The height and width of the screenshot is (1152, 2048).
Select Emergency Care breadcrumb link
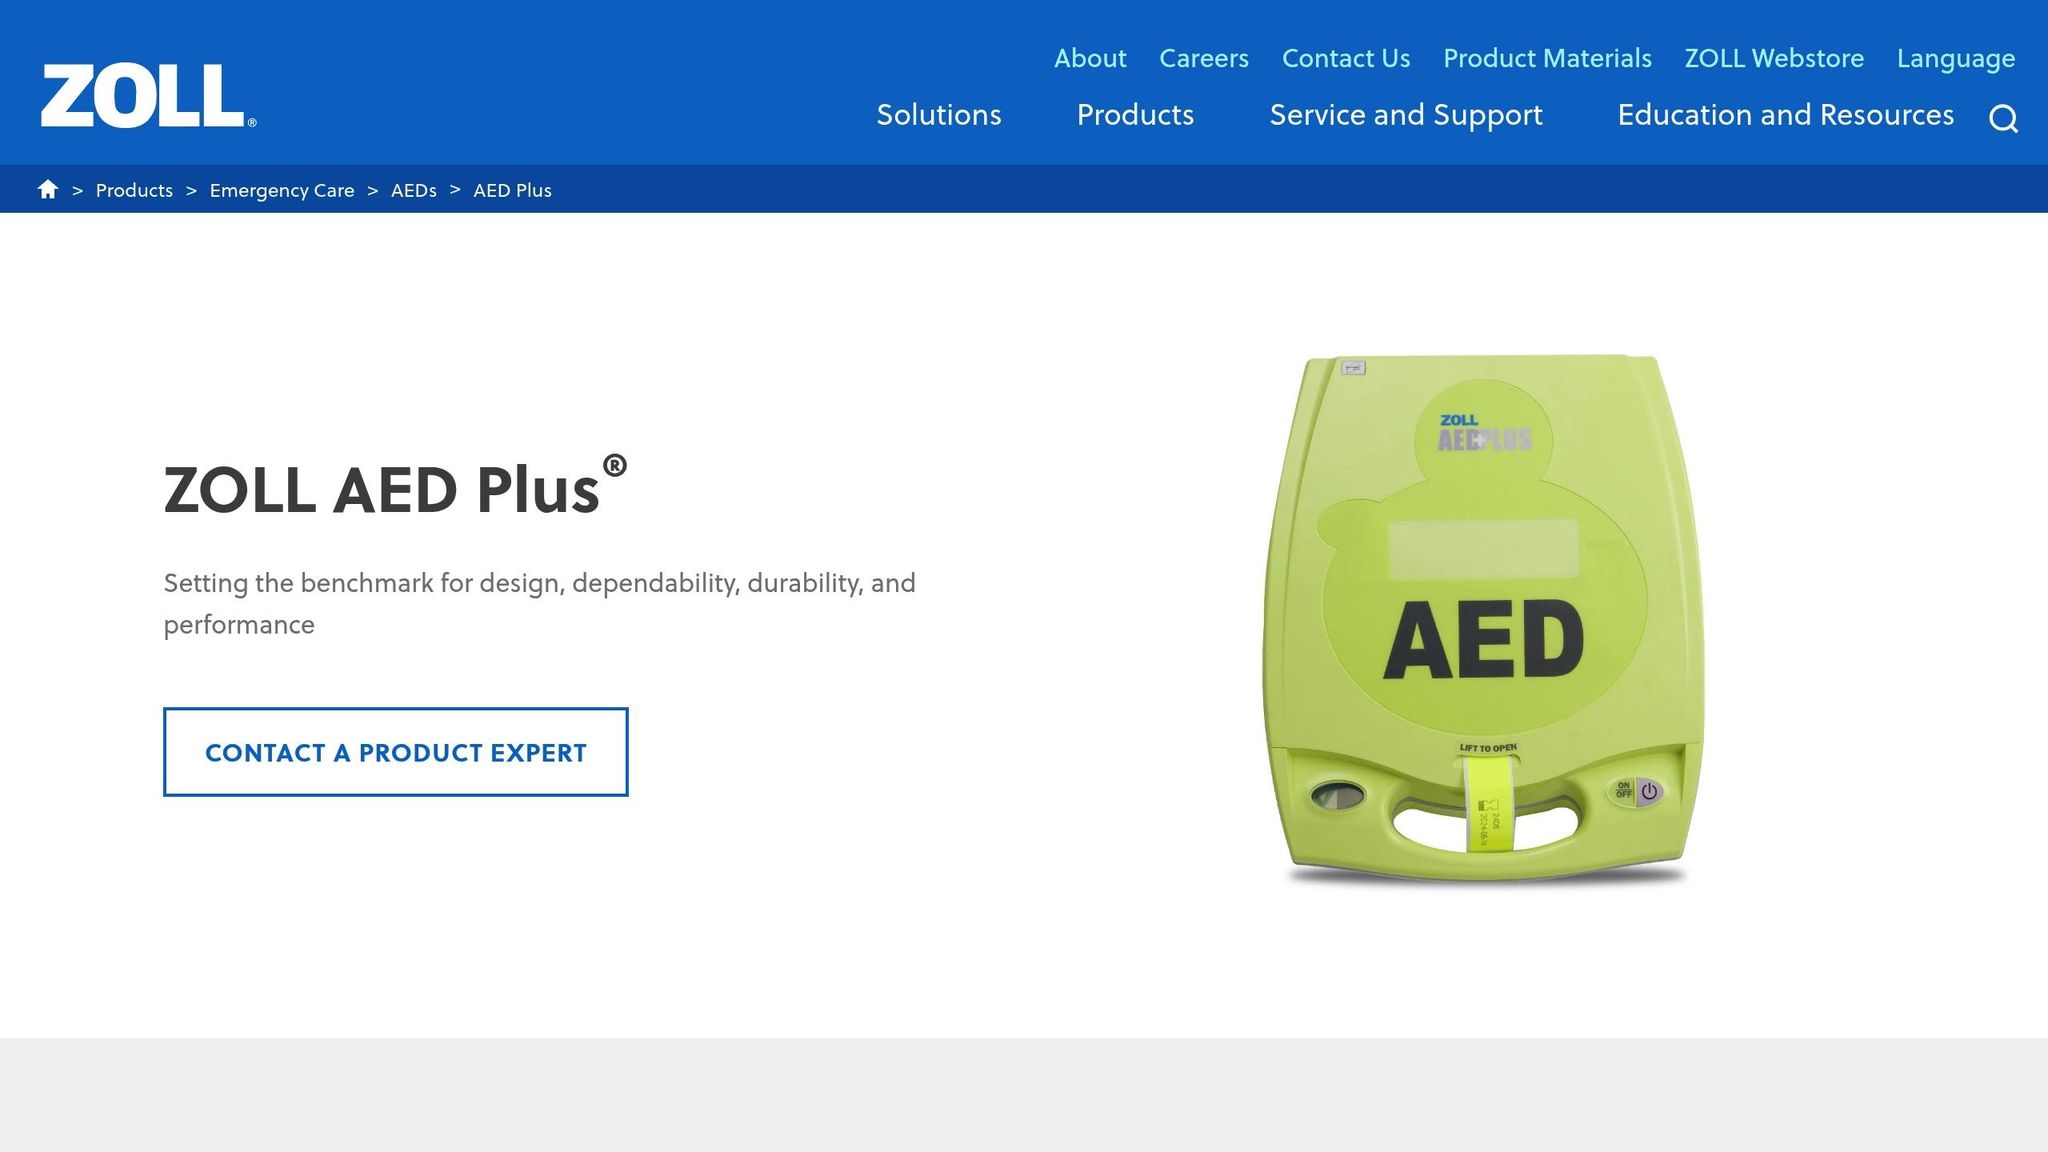click(x=282, y=190)
